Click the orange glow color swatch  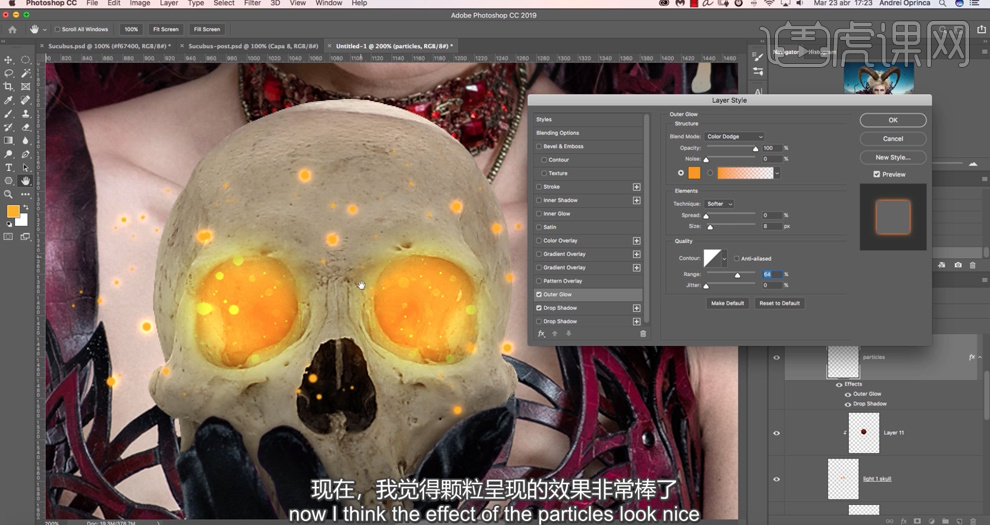coord(694,173)
